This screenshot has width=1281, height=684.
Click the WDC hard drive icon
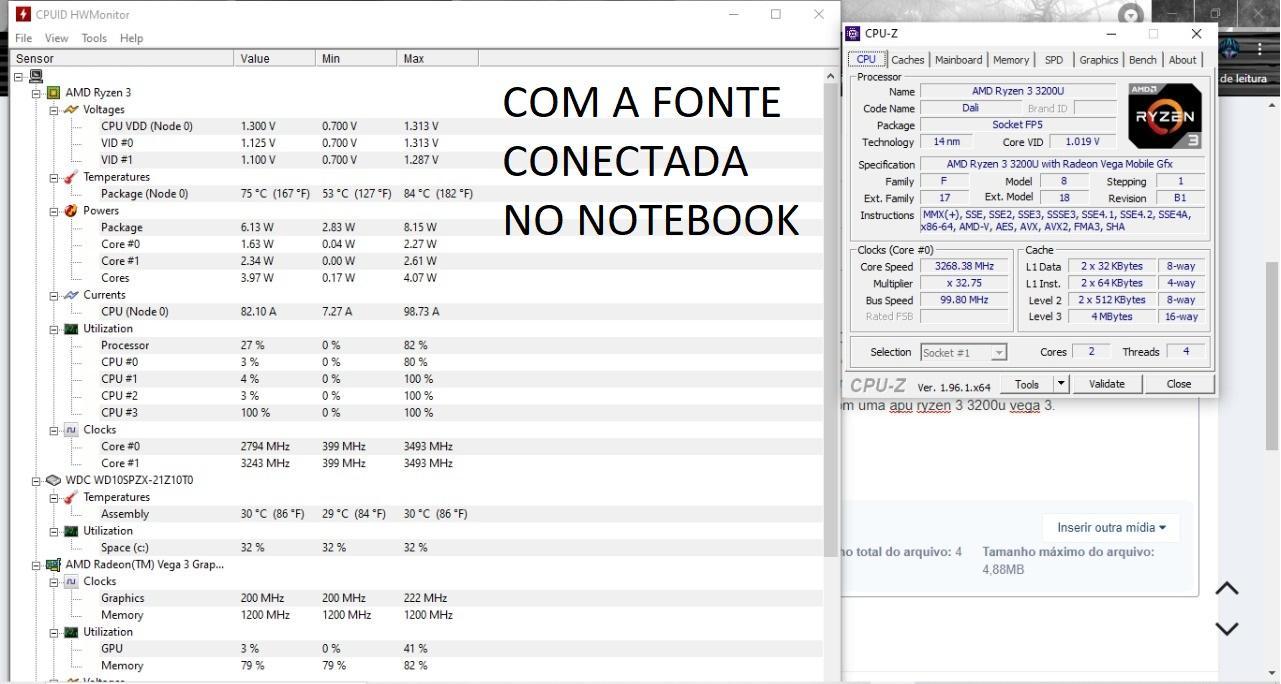pyautogui.click(x=53, y=480)
